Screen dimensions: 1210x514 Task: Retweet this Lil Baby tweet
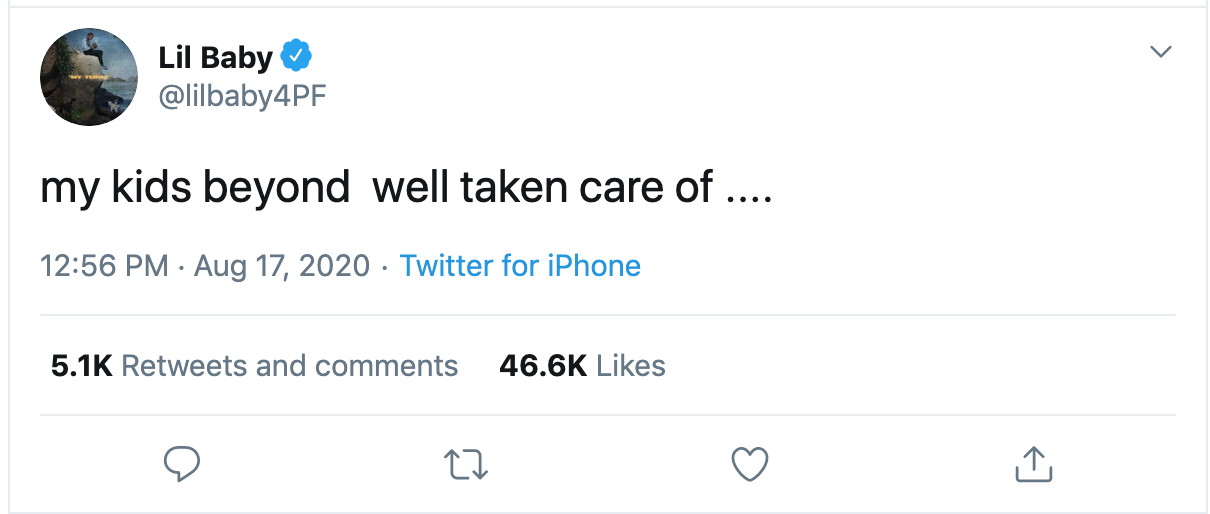(465, 463)
